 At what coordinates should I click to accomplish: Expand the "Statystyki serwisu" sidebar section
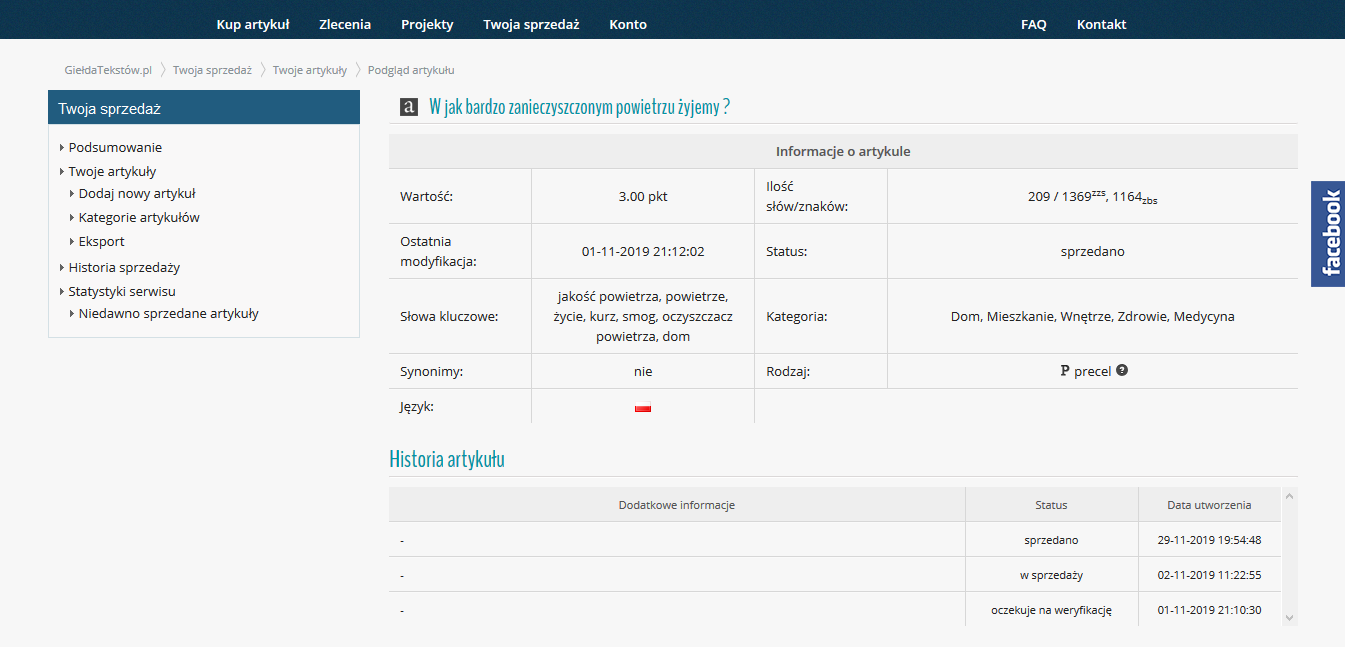(124, 289)
